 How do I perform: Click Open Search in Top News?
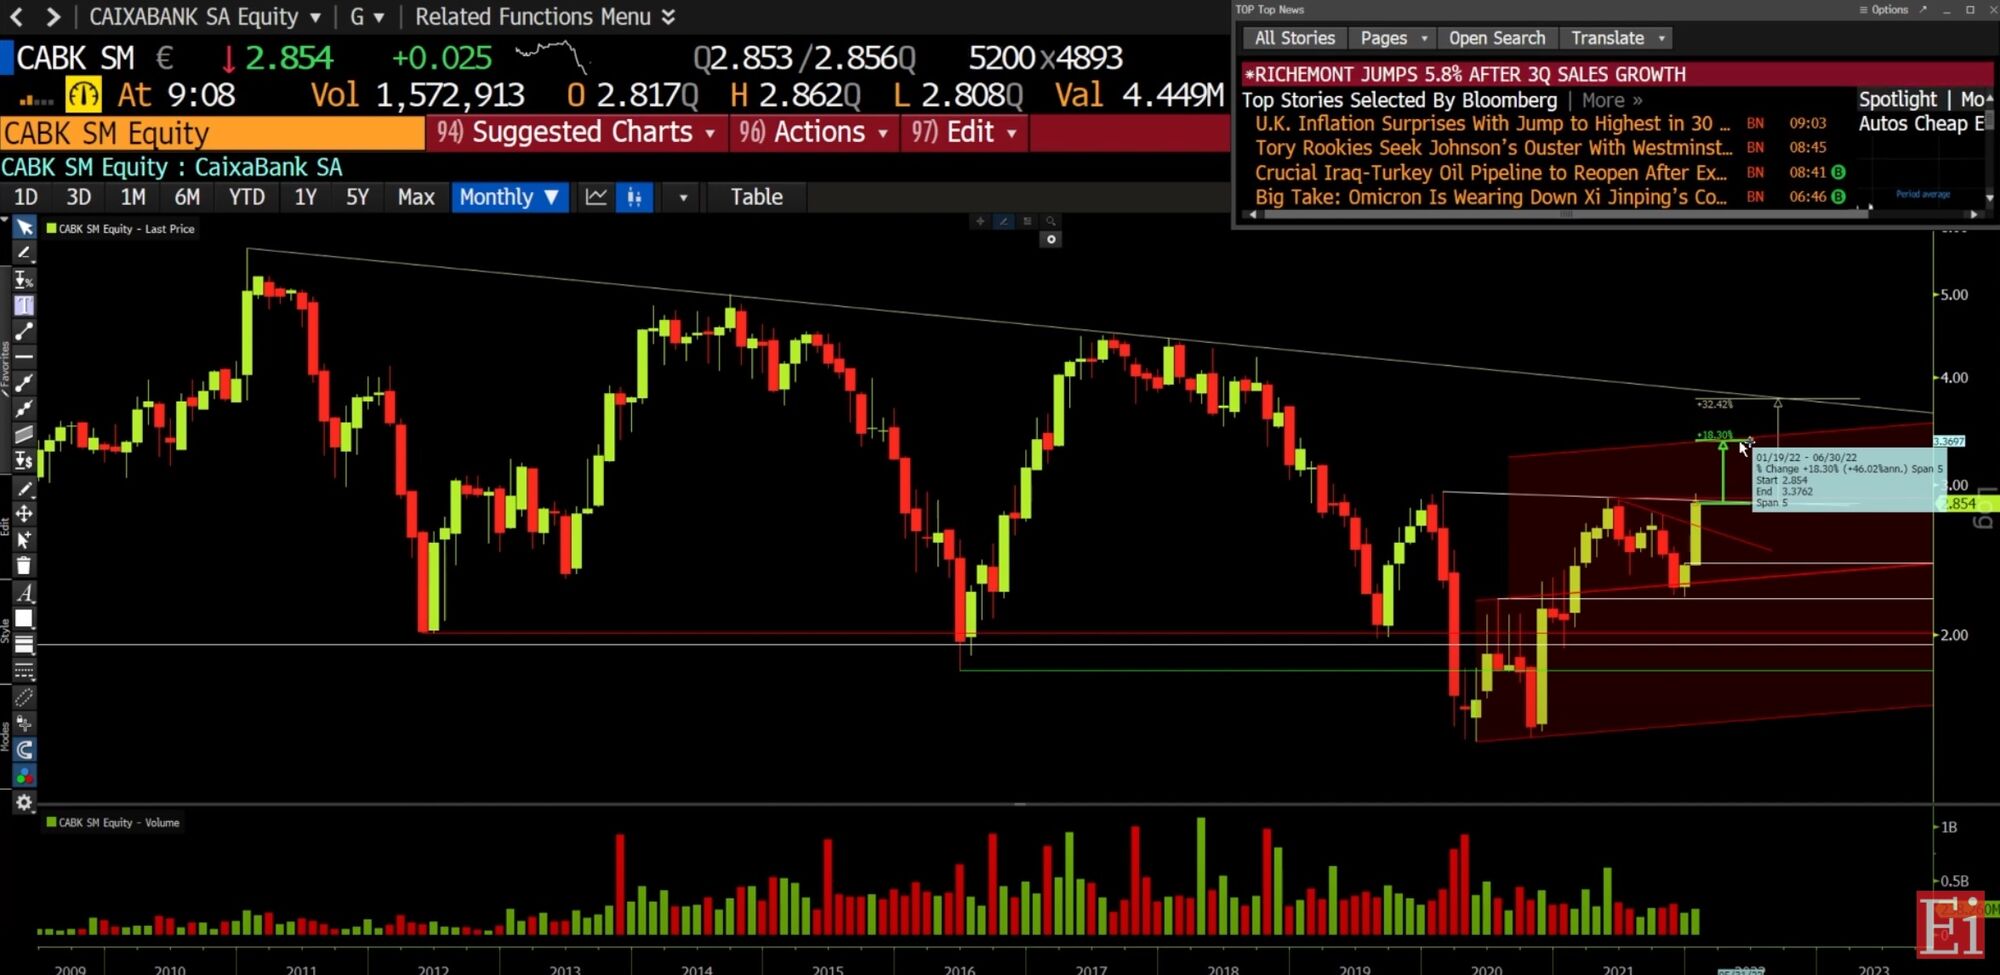click(1497, 38)
